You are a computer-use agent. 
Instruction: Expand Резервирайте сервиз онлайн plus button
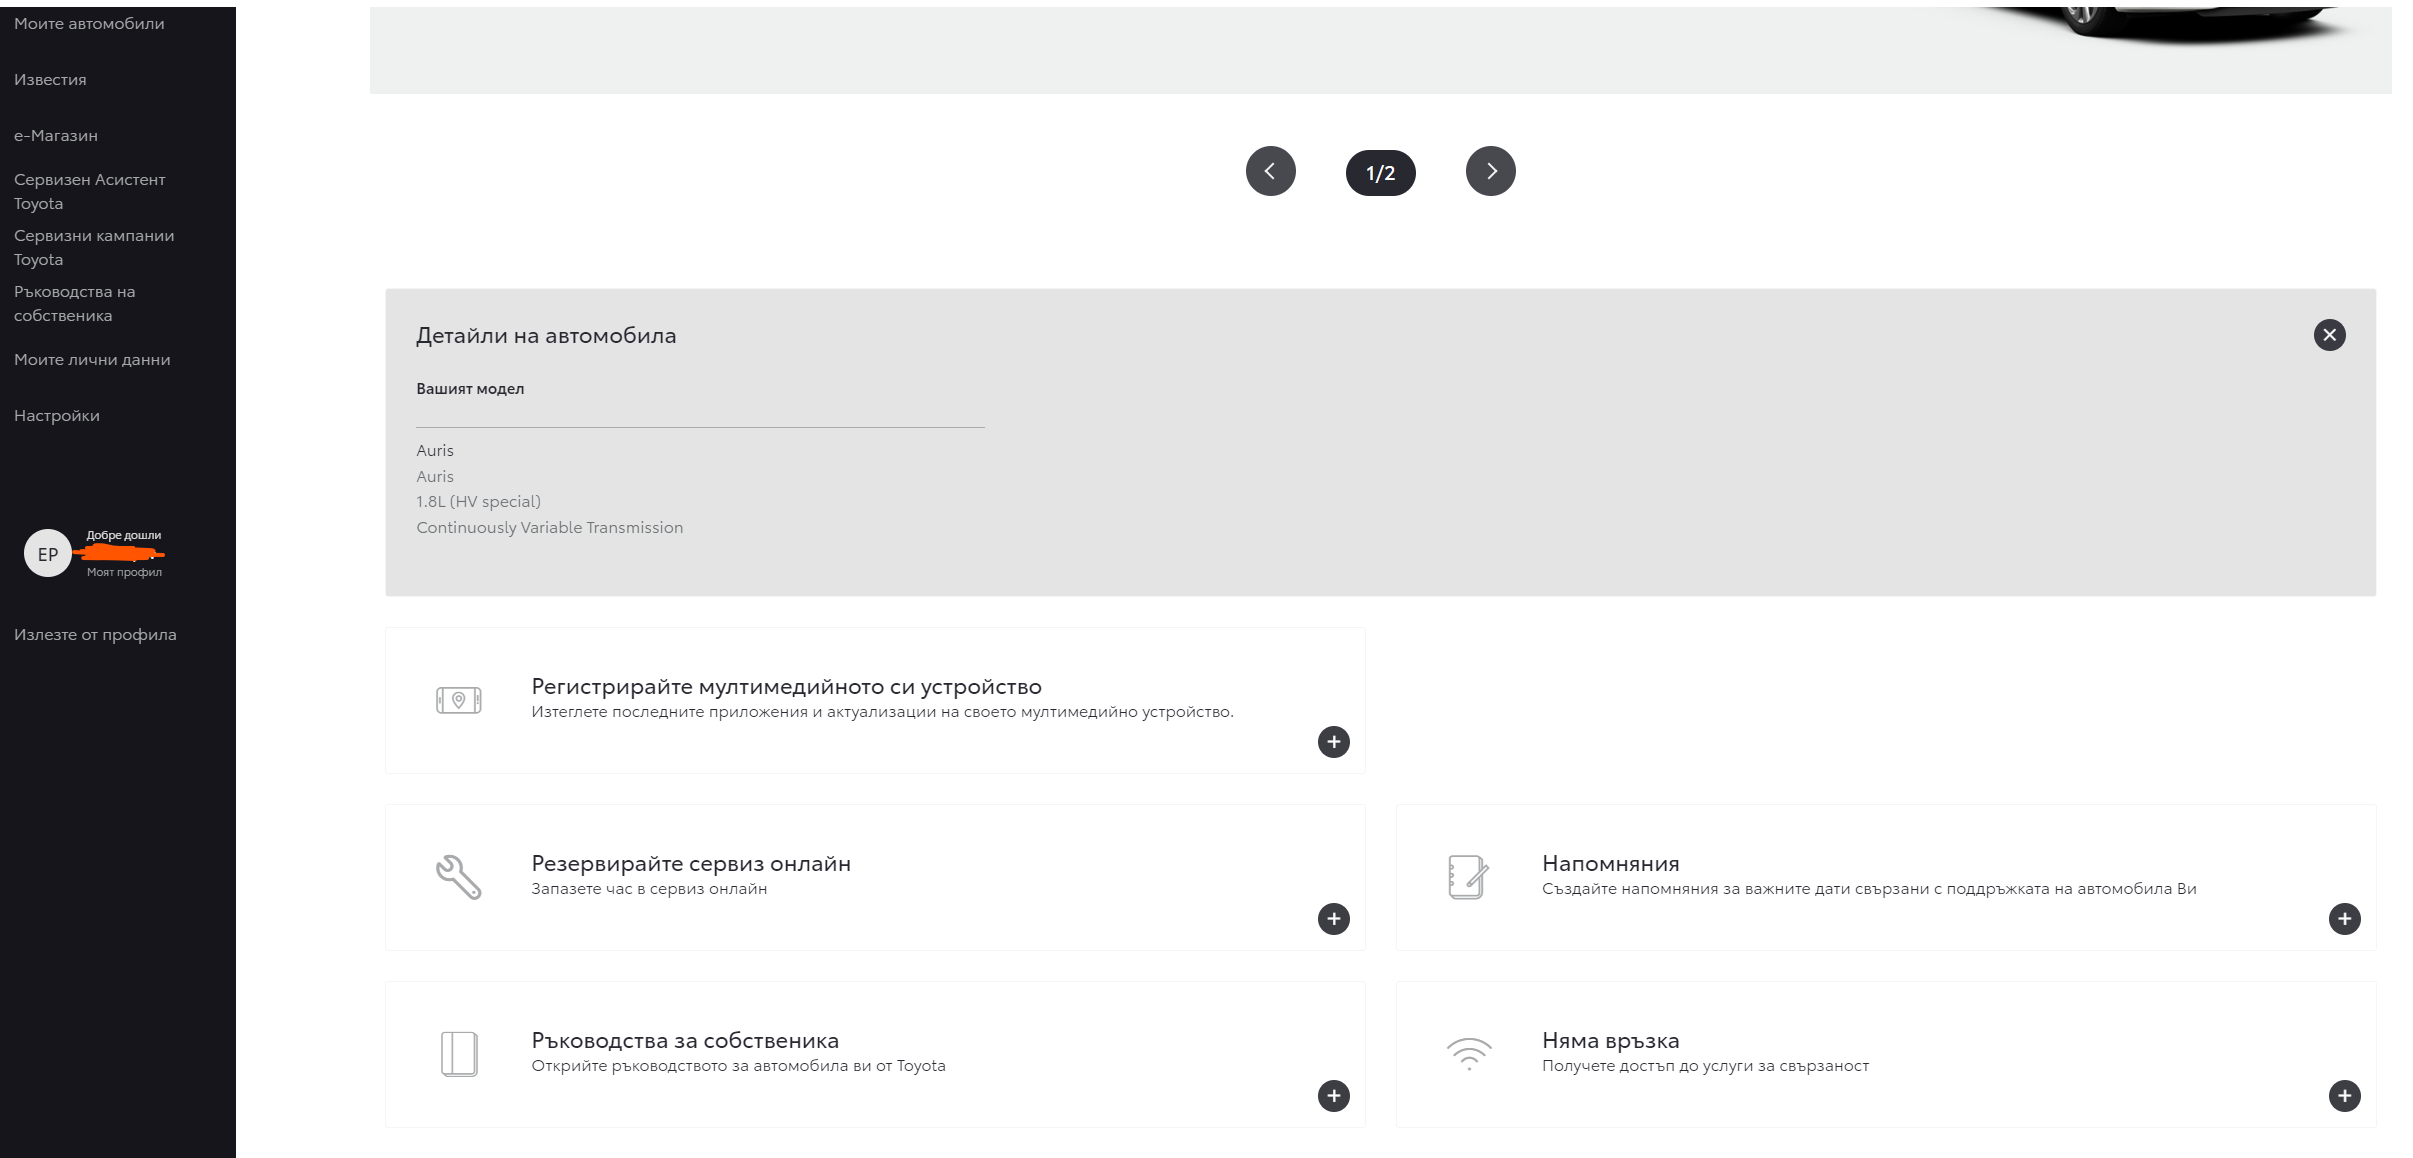click(1334, 919)
